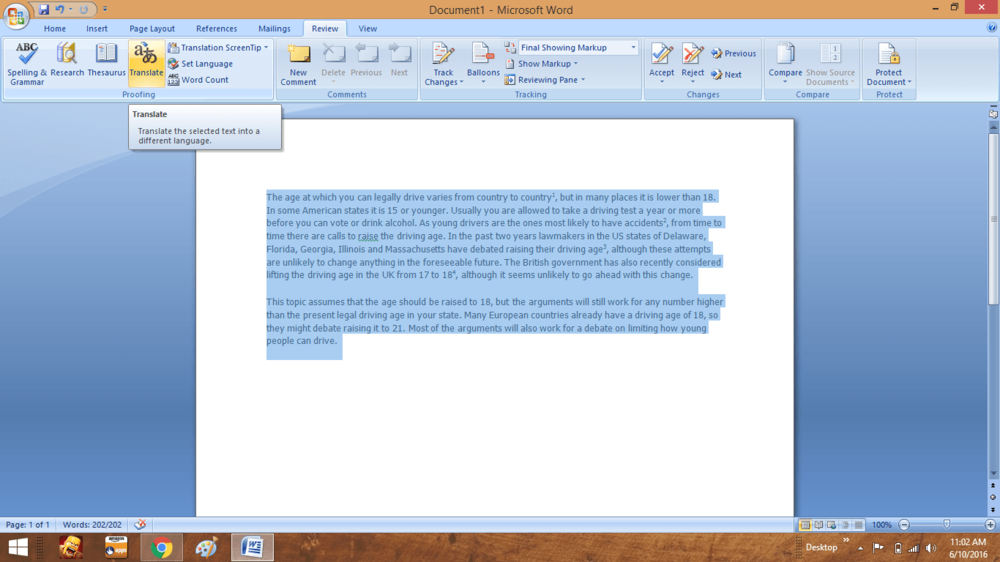Click the Translate button
Viewport: 1000px width, 562px height.
coord(146,61)
